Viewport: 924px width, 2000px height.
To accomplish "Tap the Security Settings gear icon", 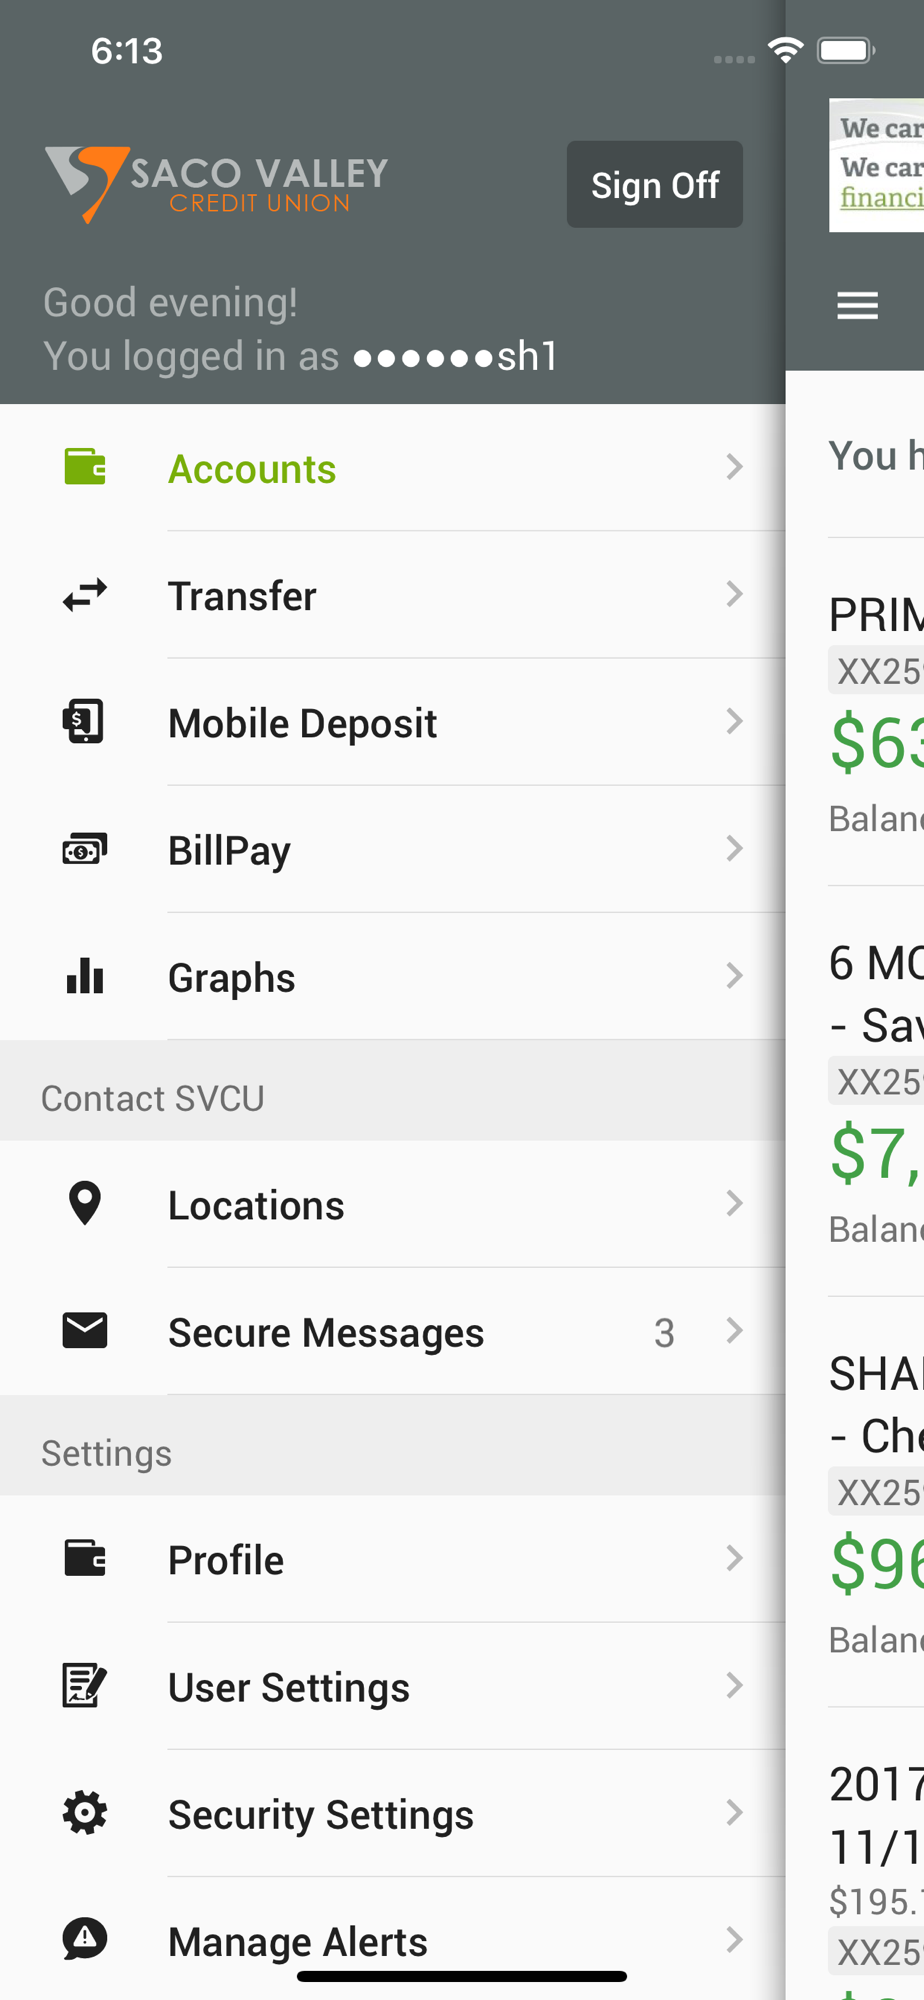I will pos(85,1812).
